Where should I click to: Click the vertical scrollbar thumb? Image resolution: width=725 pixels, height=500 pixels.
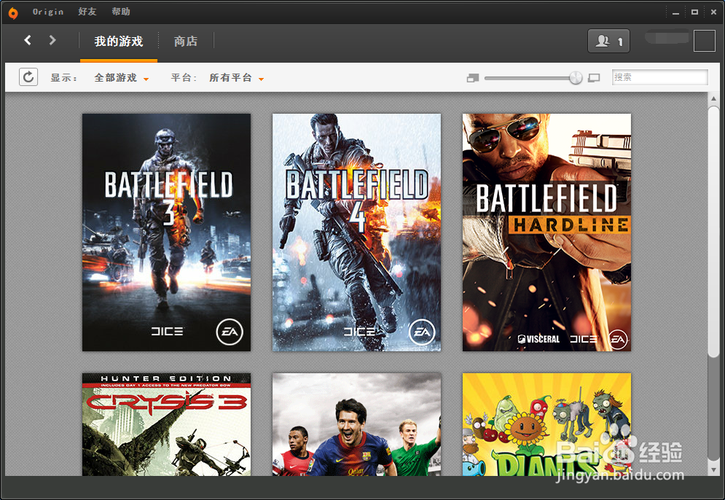[713, 232]
